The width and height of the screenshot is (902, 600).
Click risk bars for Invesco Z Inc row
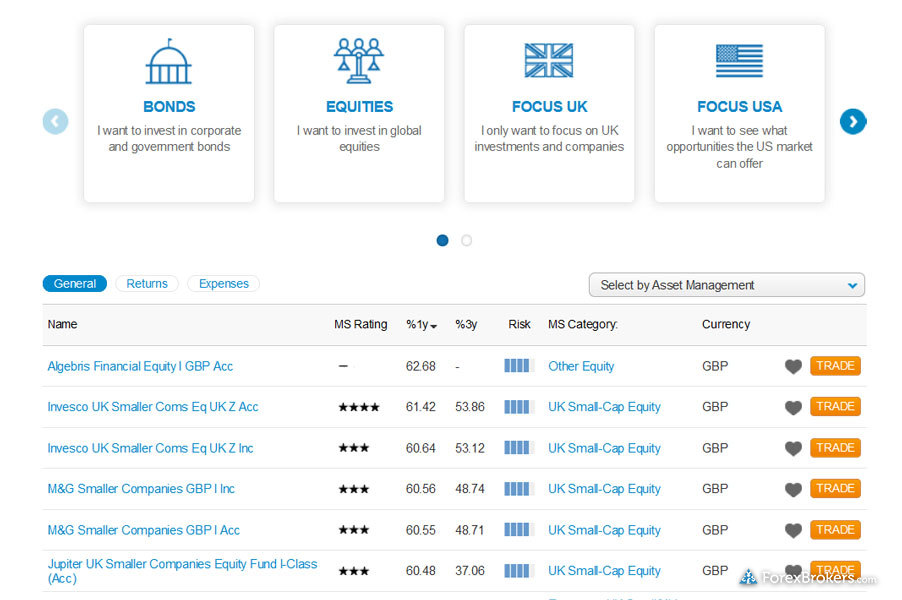click(519, 448)
